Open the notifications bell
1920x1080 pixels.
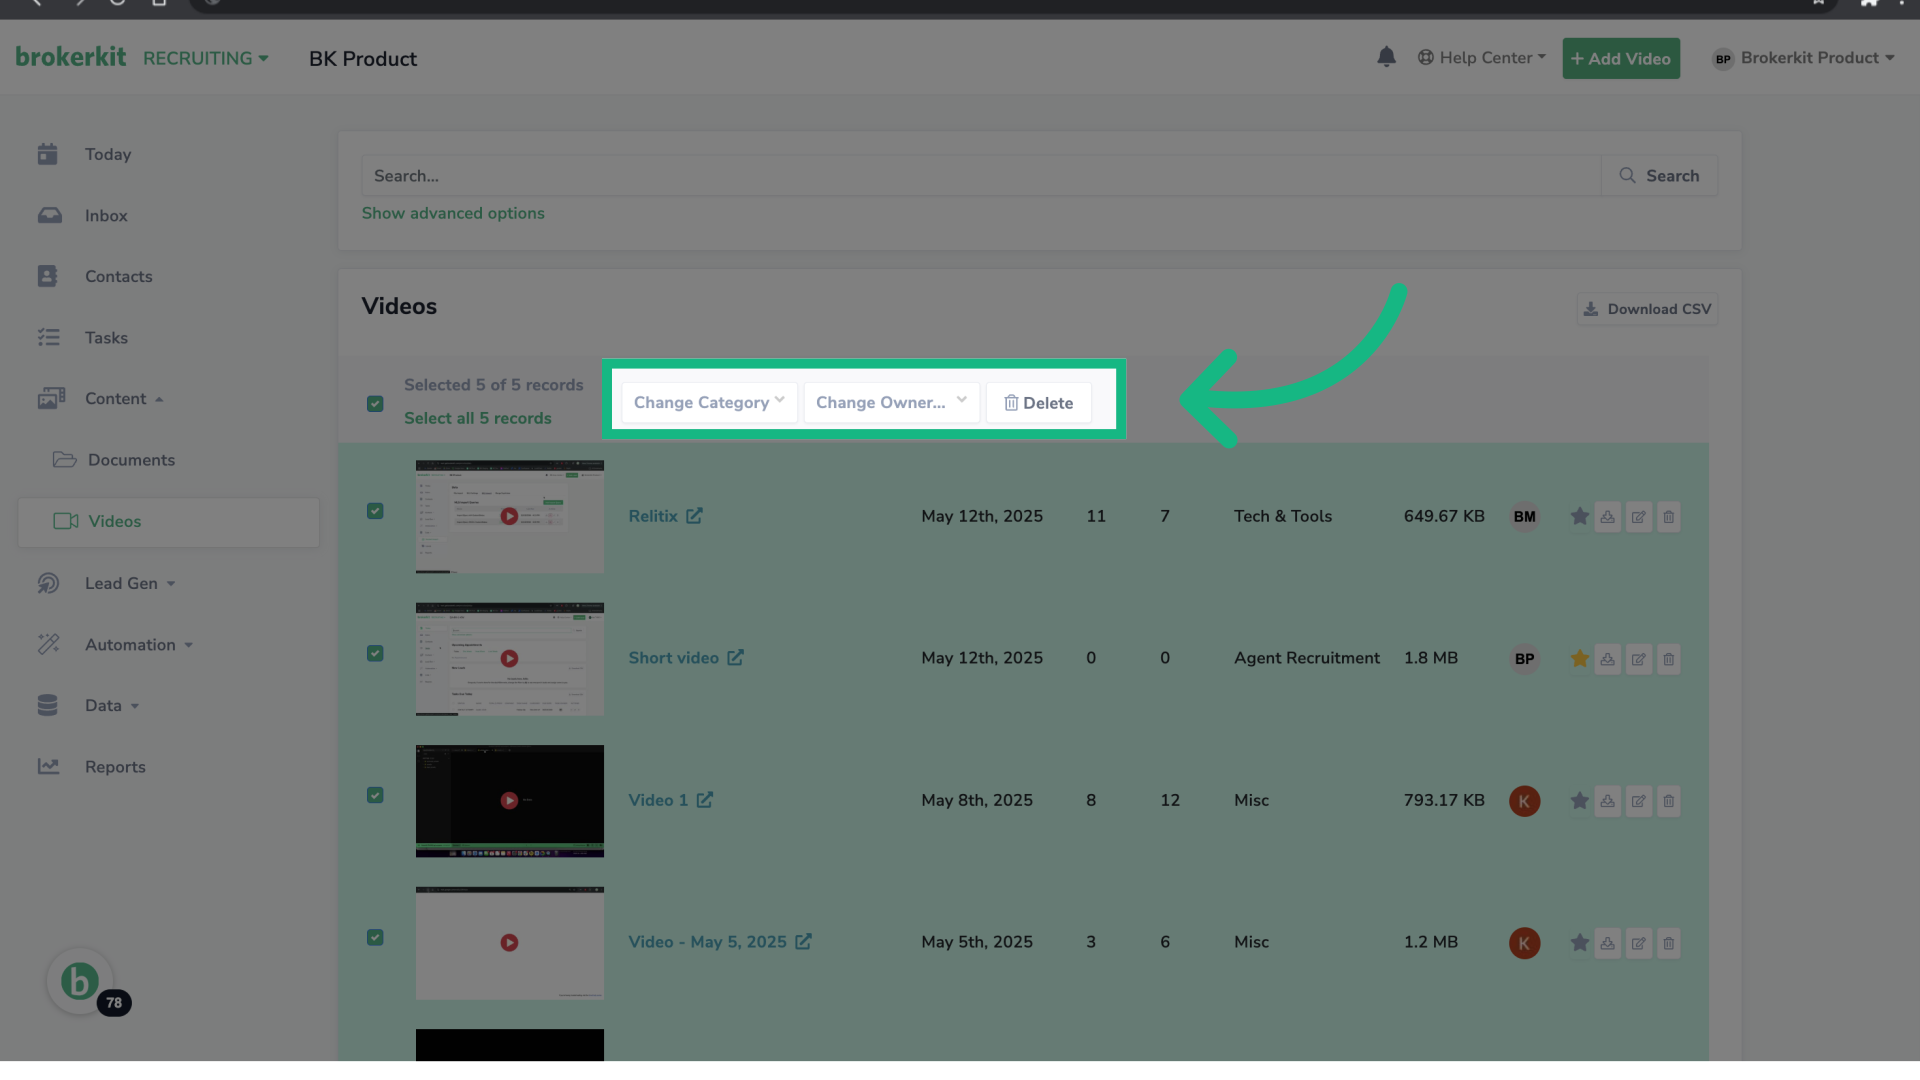(1386, 57)
